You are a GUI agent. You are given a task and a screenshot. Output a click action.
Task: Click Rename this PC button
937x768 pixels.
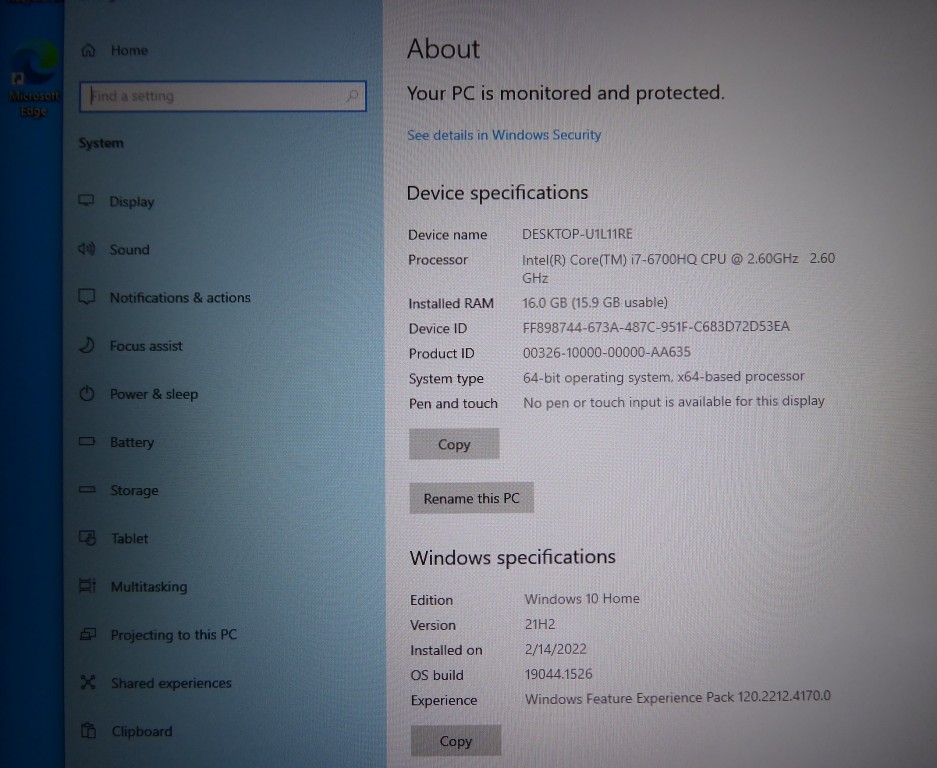[x=471, y=498]
